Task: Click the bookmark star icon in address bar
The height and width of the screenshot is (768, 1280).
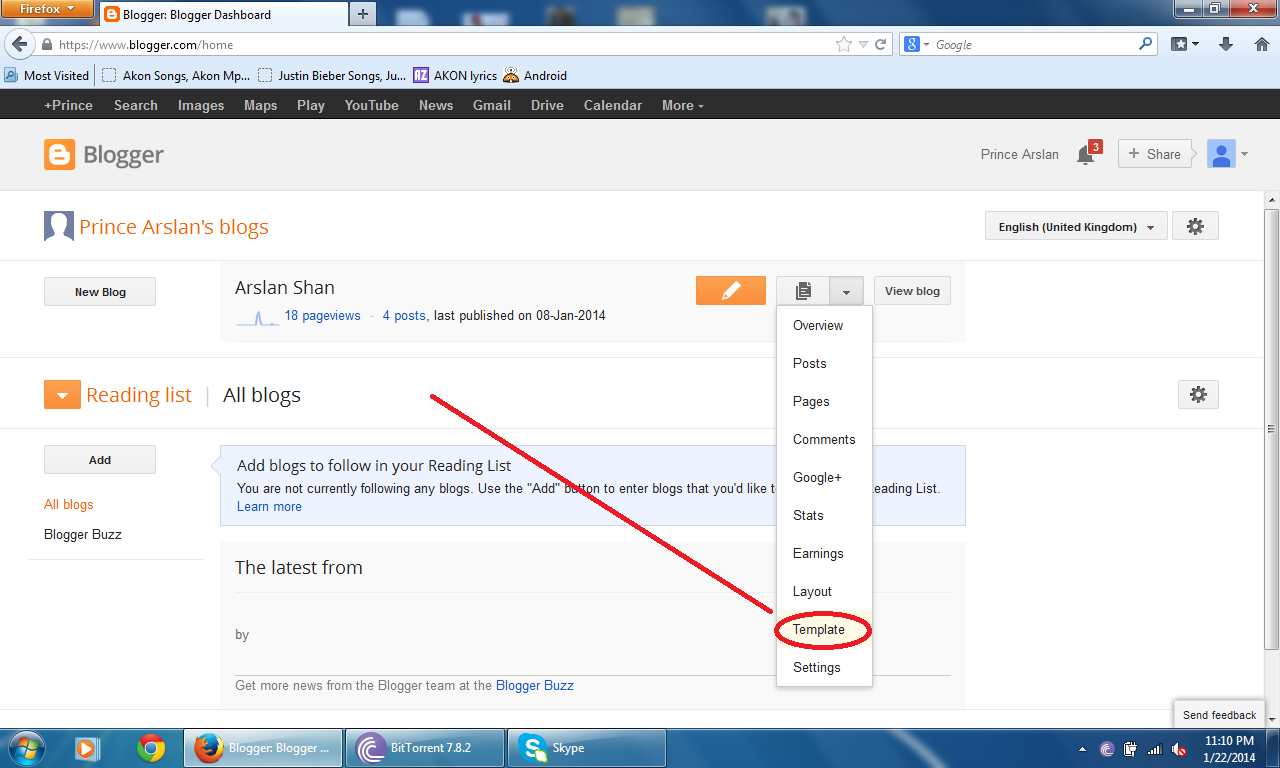Action: point(844,45)
